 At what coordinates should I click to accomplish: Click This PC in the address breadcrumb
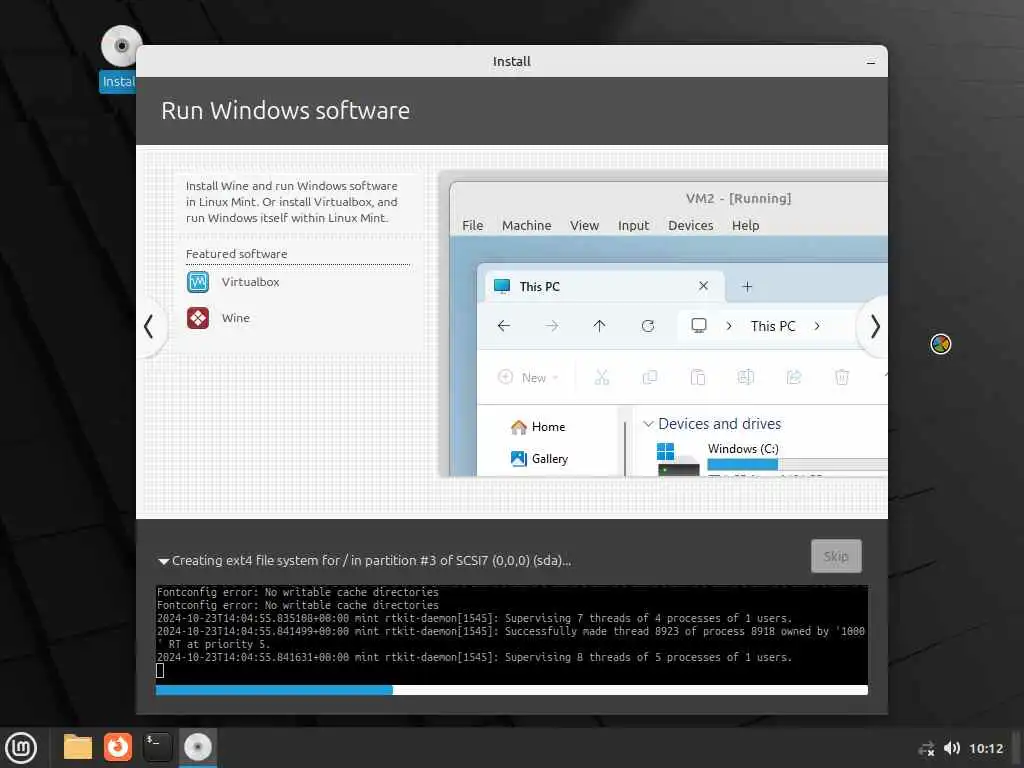[773, 326]
